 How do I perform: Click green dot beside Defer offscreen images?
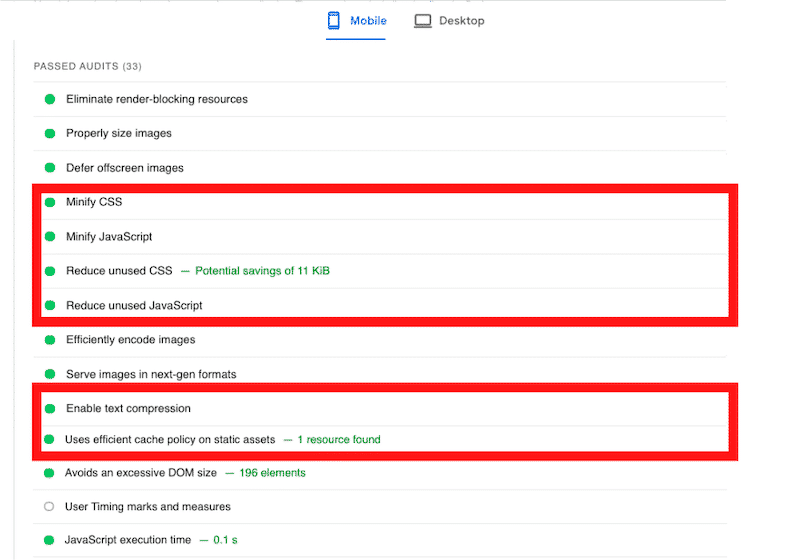click(49, 168)
